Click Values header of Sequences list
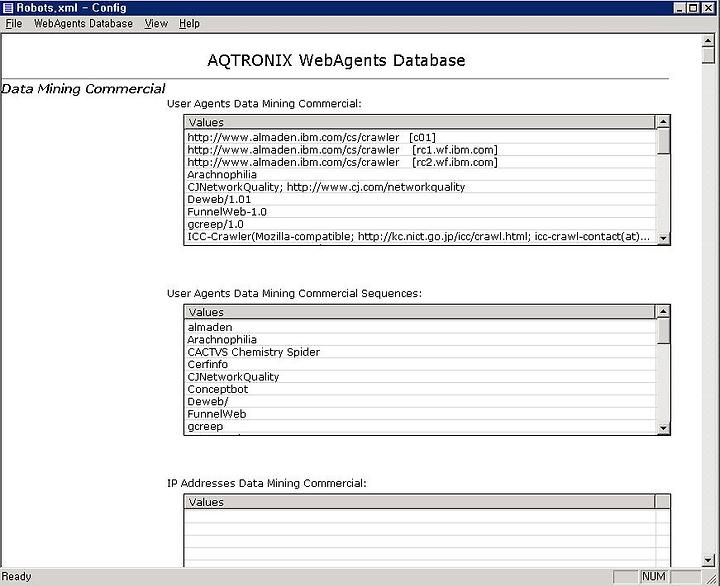 click(420, 312)
